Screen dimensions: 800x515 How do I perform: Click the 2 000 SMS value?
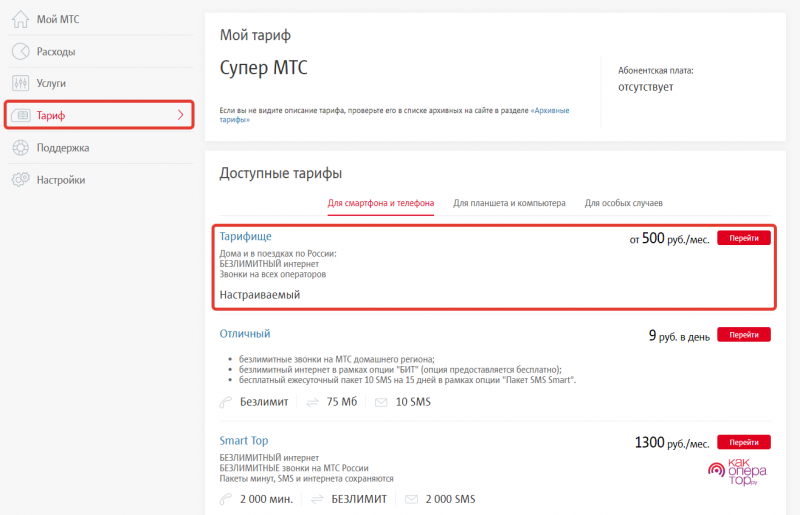click(x=451, y=499)
